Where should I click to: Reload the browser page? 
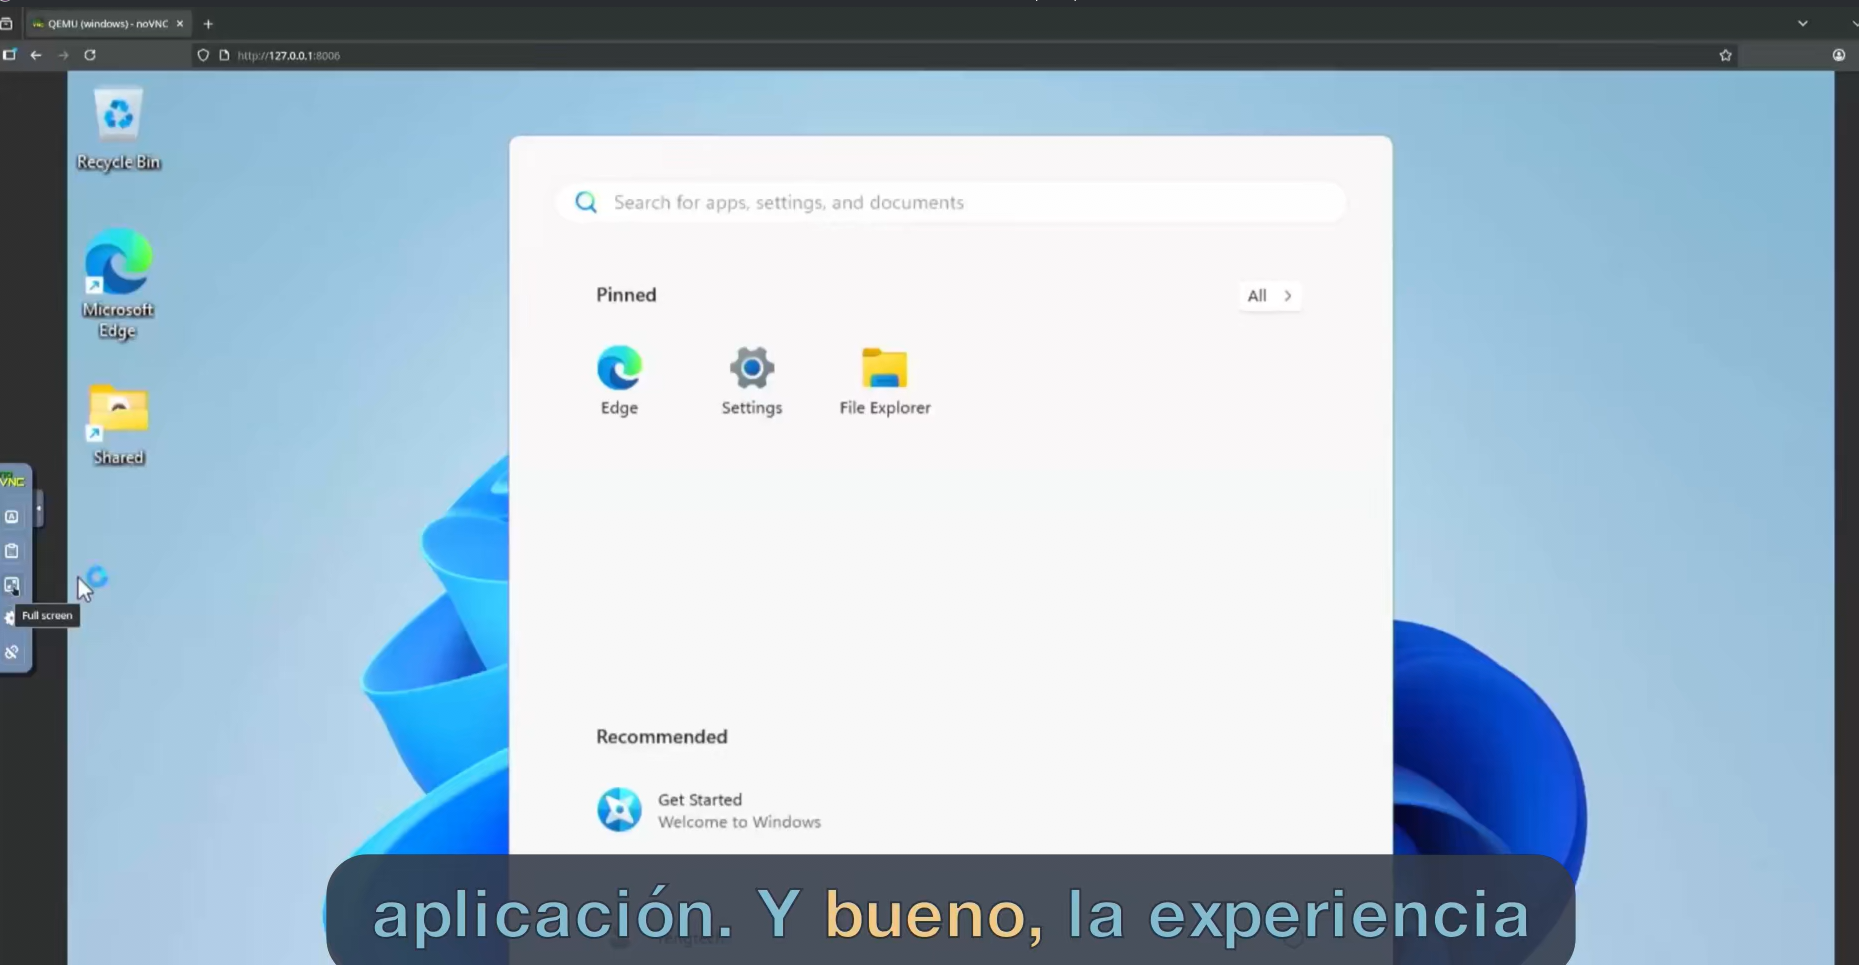pyautogui.click(x=90, y=55)
